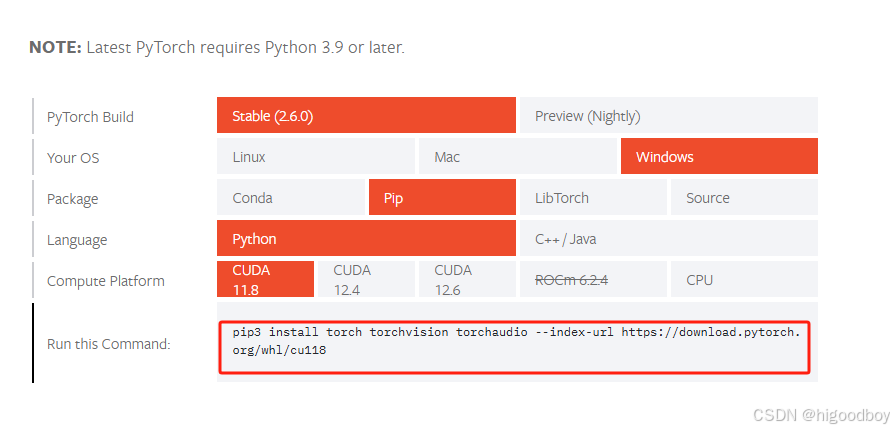
Task: Select CUDA 12.6 compute platform
Action: [467, 279]
